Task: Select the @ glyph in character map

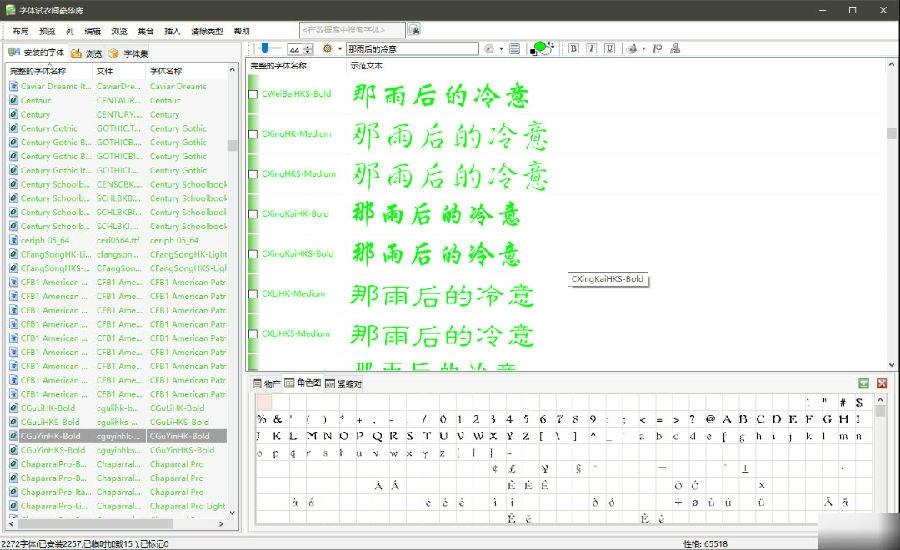Action: click(710, 419)
